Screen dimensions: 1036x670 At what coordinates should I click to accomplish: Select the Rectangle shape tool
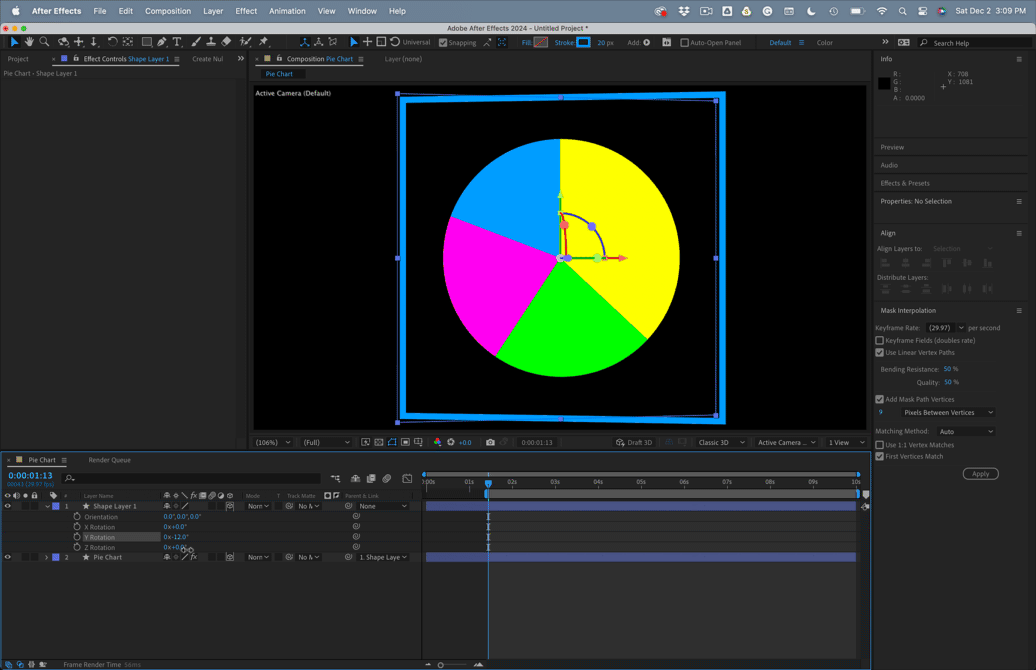coord(147,42)
